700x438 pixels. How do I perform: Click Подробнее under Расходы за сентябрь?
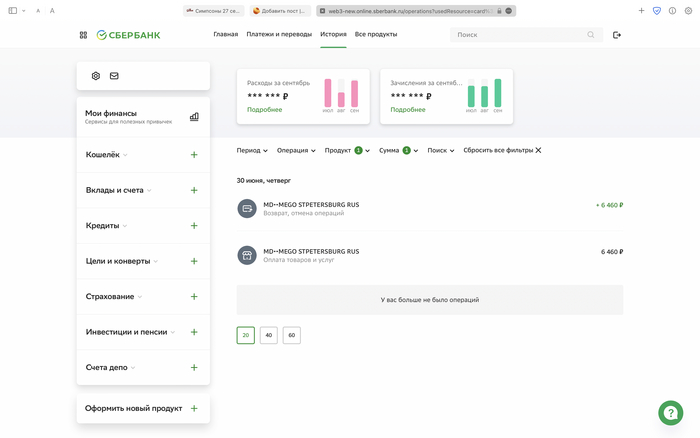[x=265, y=110]
